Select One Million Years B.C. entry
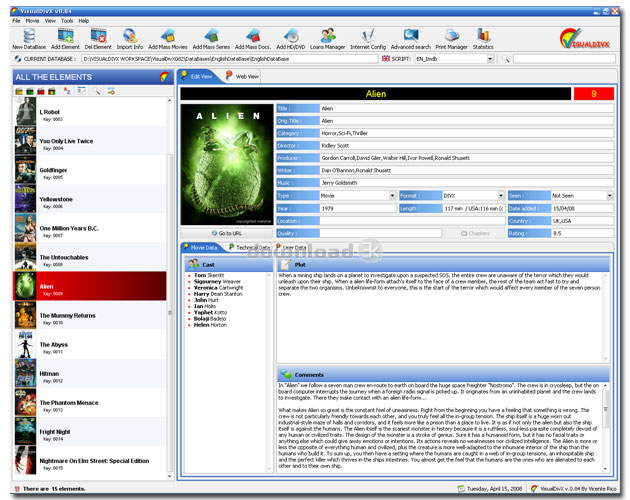 click(90, 228)
